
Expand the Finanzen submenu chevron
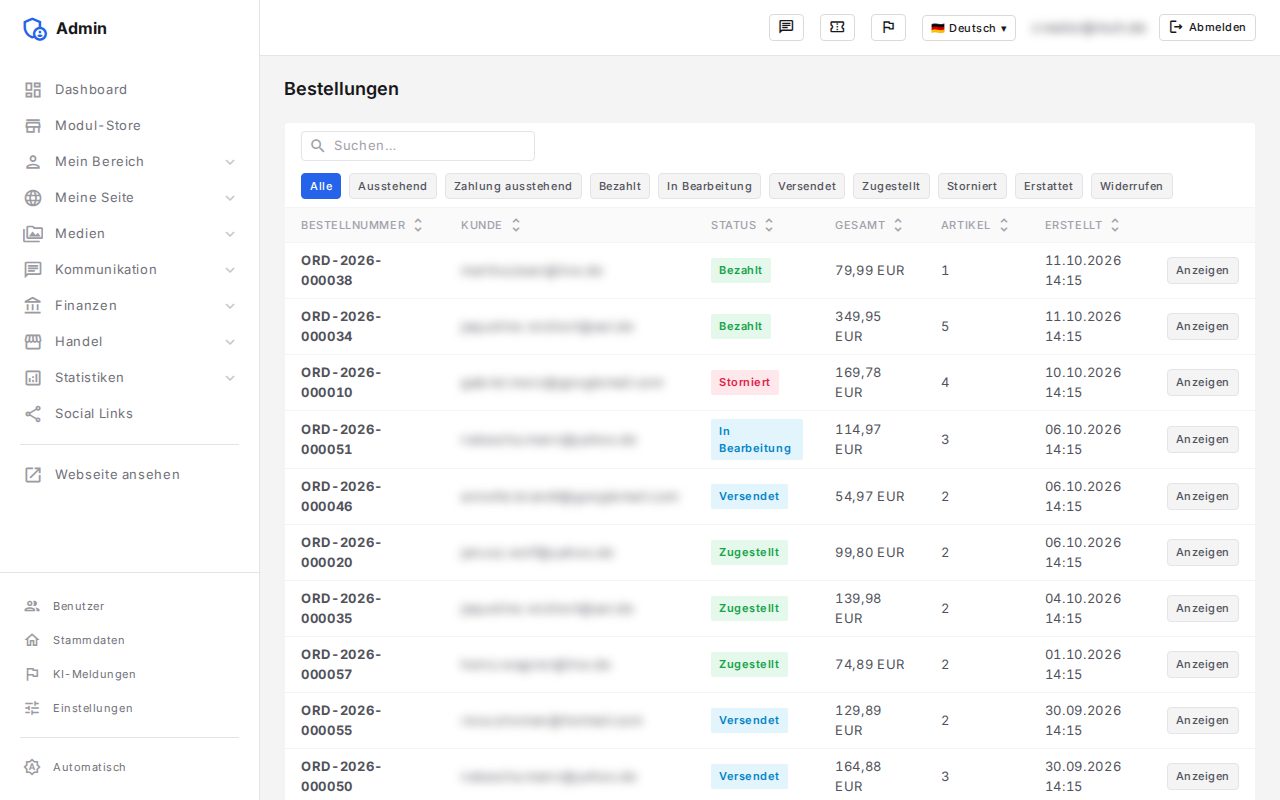pos(230,306)
